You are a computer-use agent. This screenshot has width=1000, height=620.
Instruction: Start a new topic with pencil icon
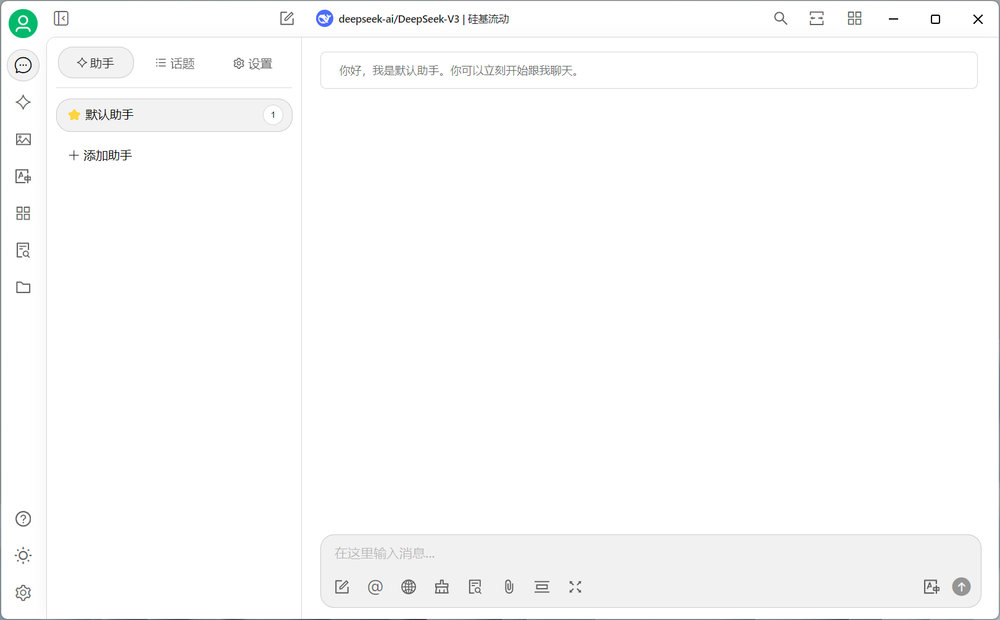pos(286,18)
